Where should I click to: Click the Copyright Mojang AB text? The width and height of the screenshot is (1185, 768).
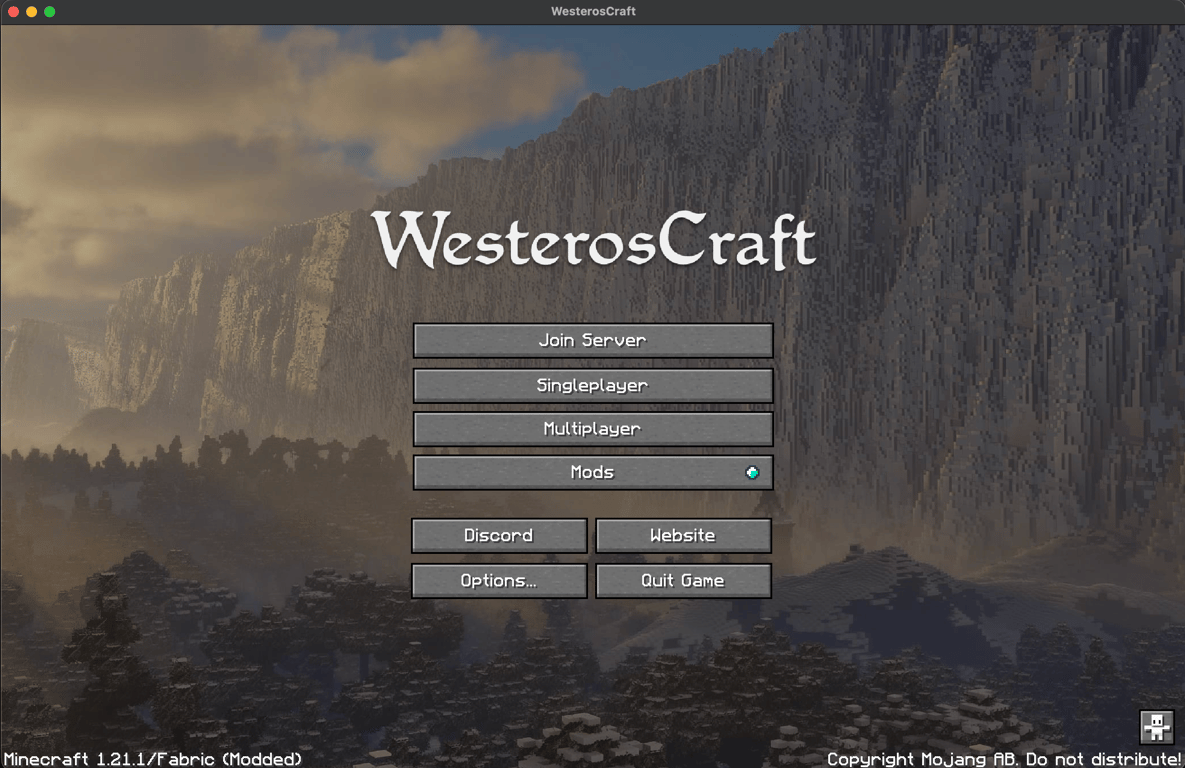1004,759
